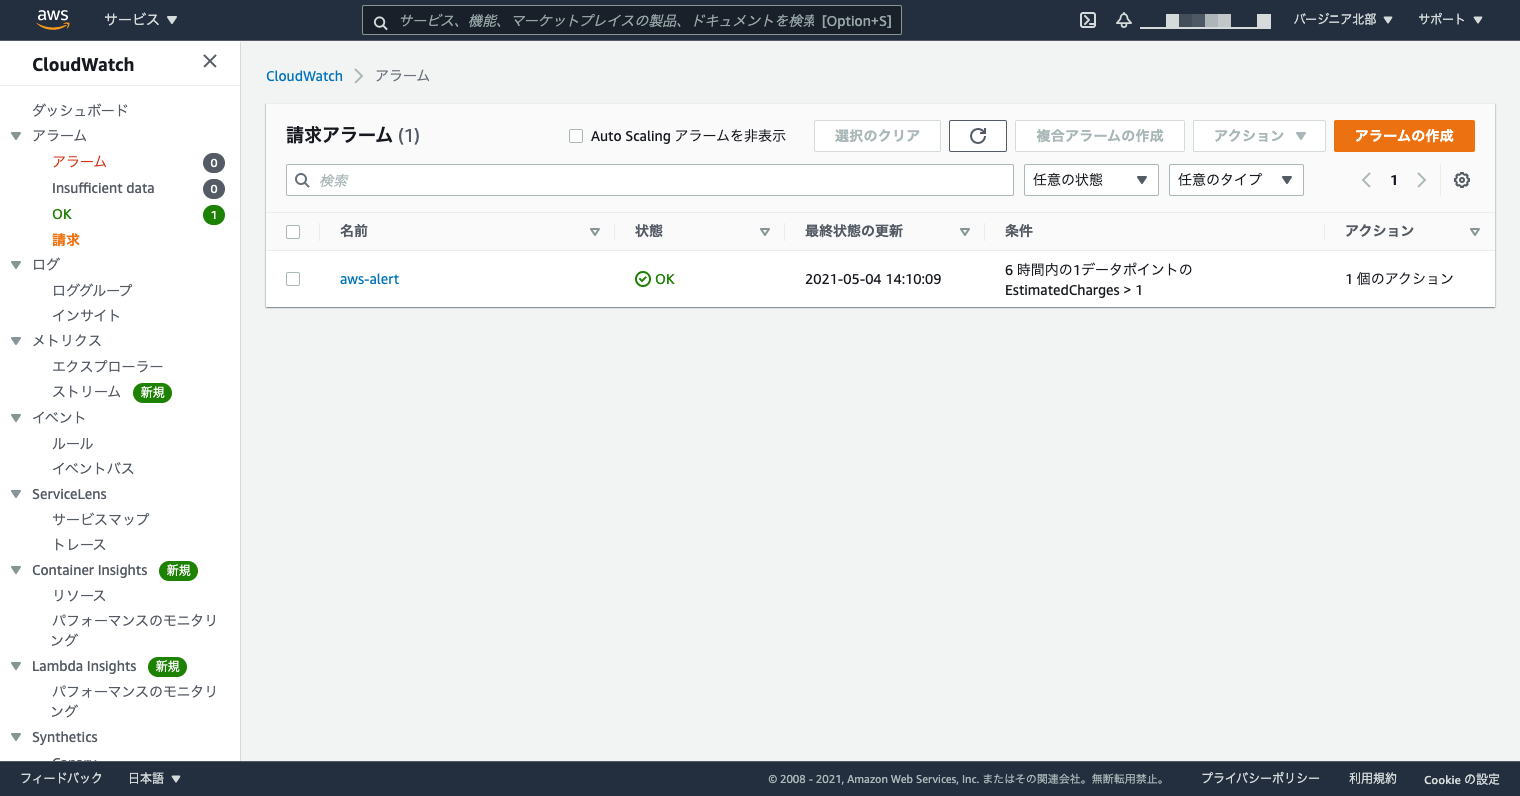
Task: Open リソース under Container Insights
Action: click(x=79, y=595)
